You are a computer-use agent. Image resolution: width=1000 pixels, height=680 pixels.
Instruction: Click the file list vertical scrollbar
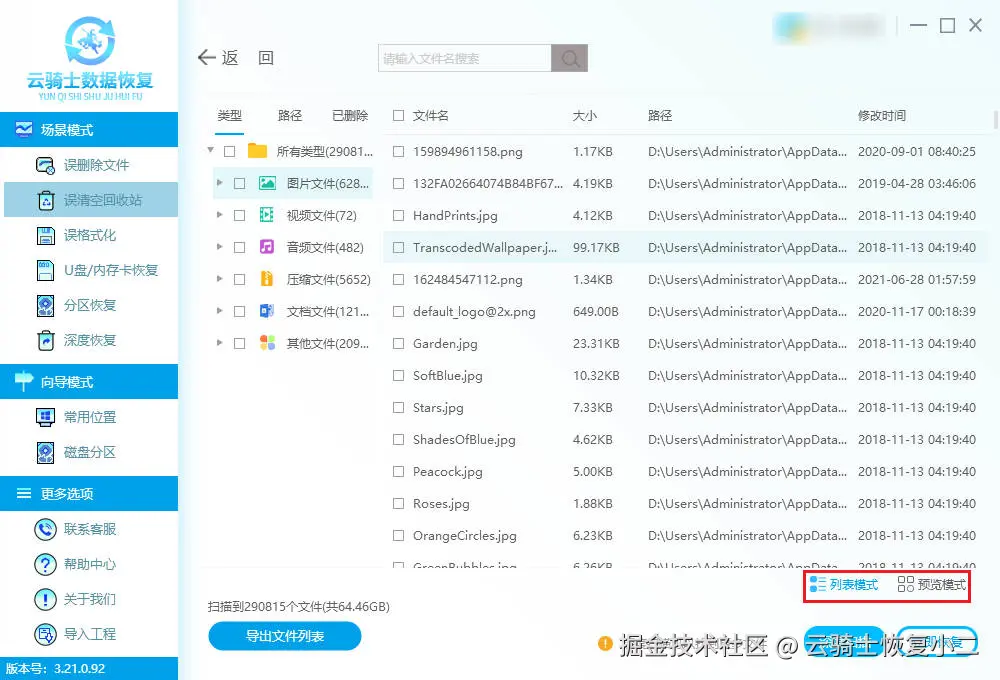click(x=996, y=120)
